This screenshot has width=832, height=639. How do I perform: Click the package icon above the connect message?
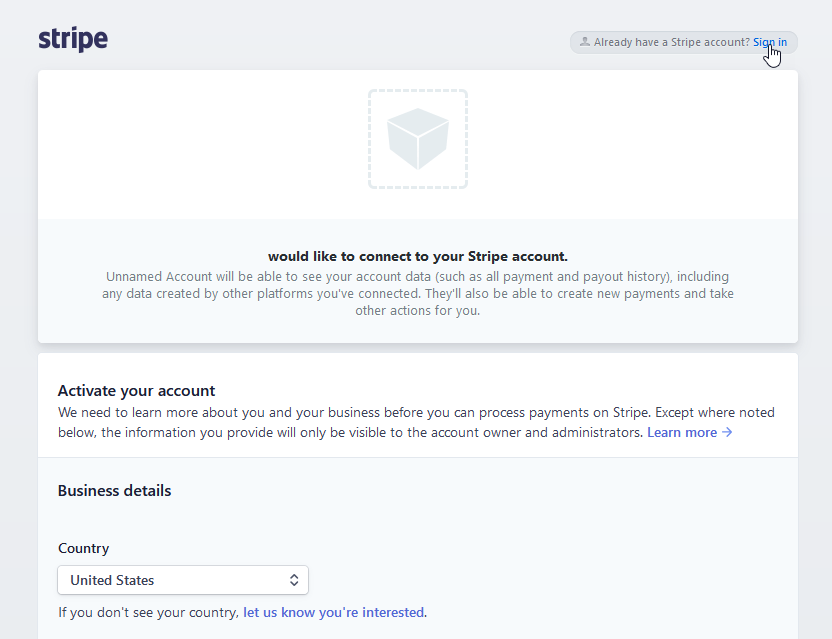click(x=417, y=139)
